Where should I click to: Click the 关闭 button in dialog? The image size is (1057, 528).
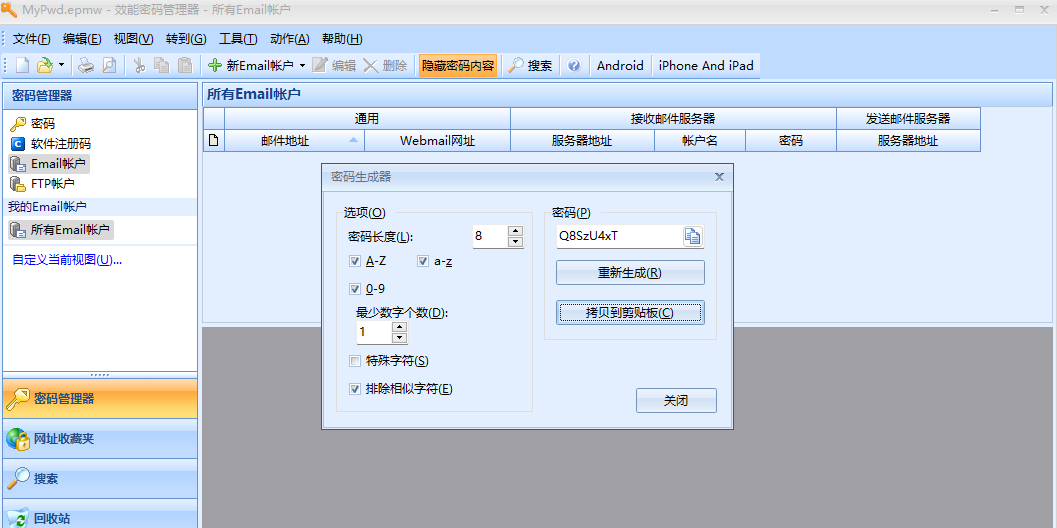point(676,401)
